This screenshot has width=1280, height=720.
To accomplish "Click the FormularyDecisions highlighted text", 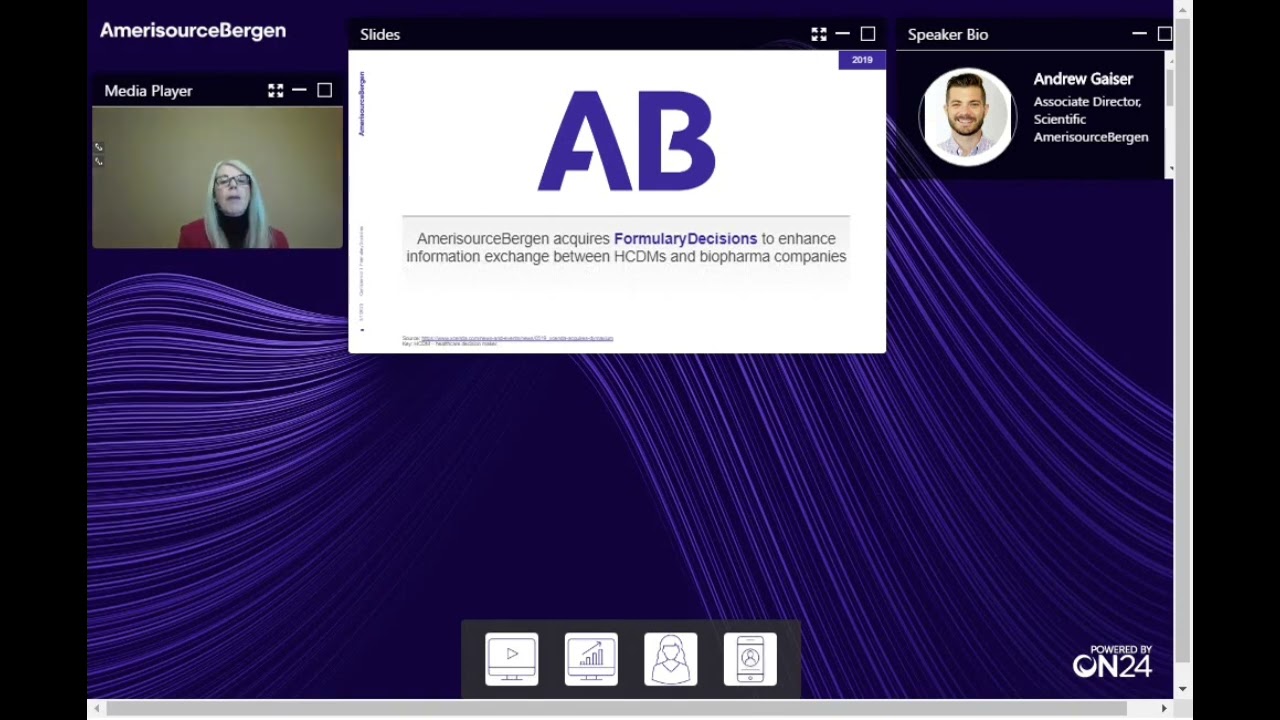I will click(x=685, y=239).
